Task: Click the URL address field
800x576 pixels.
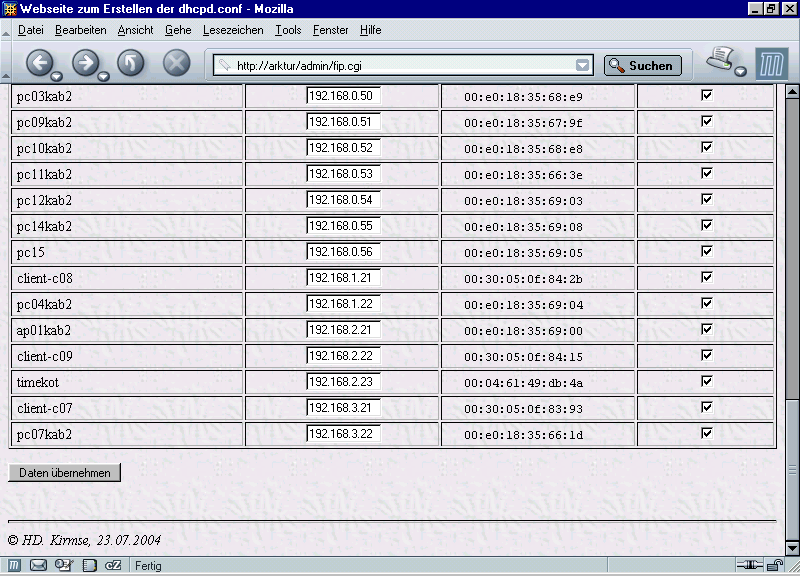Action: (x=403, y=65)
